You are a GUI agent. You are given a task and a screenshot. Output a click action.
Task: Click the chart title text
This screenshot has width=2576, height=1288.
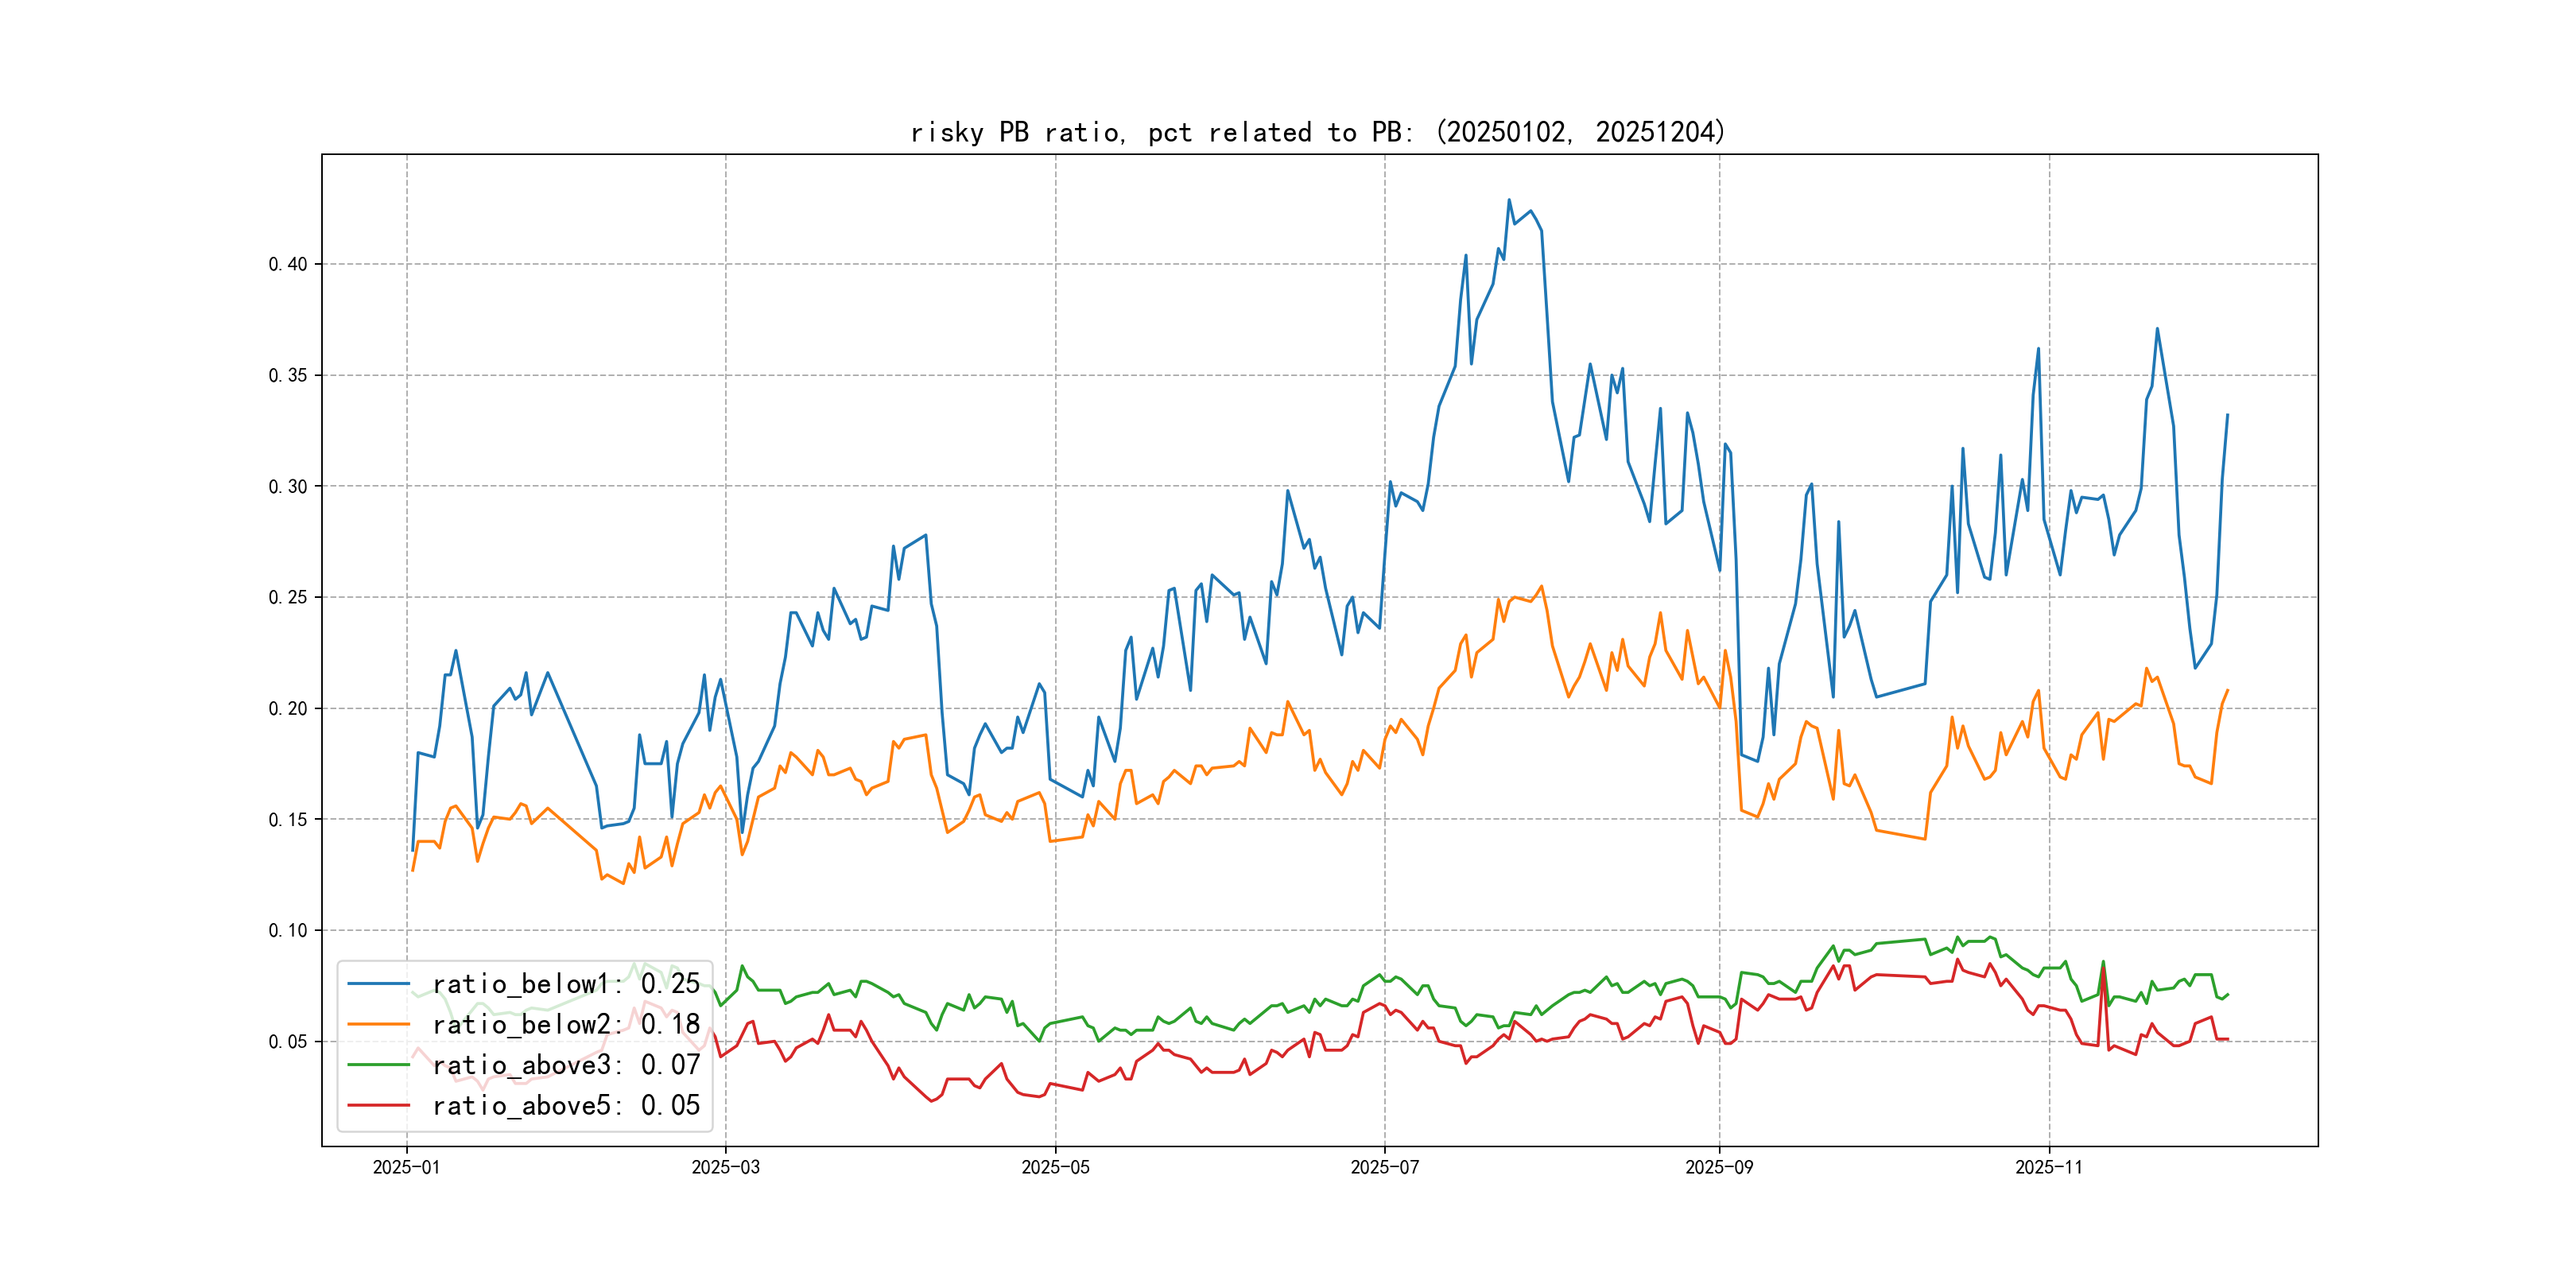pos(1318,132)
